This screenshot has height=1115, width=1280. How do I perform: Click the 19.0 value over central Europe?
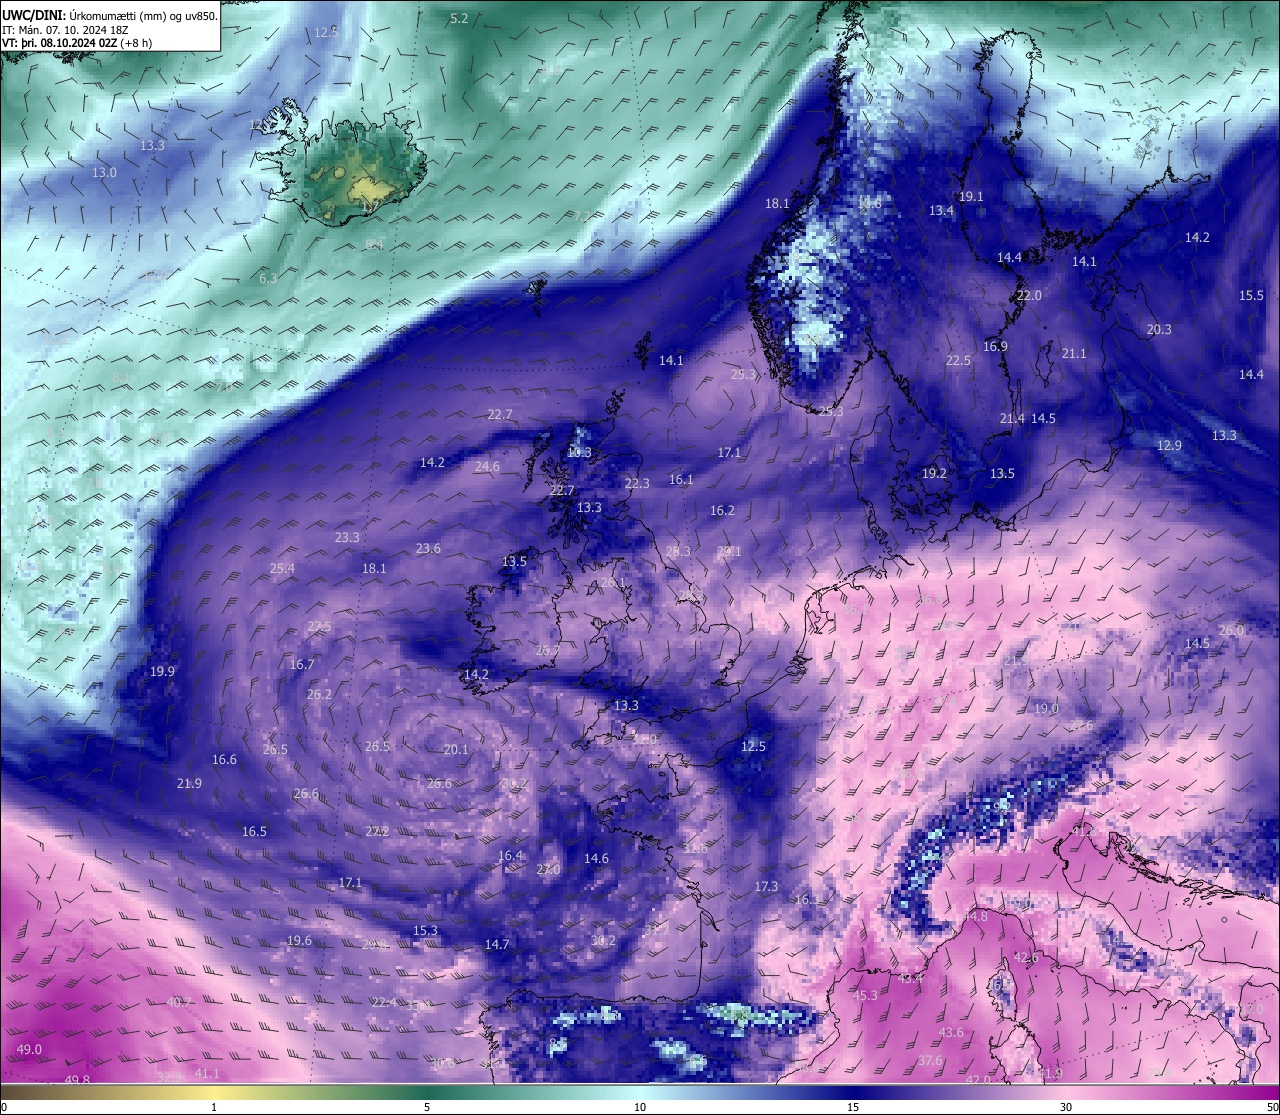[1046, 708]
